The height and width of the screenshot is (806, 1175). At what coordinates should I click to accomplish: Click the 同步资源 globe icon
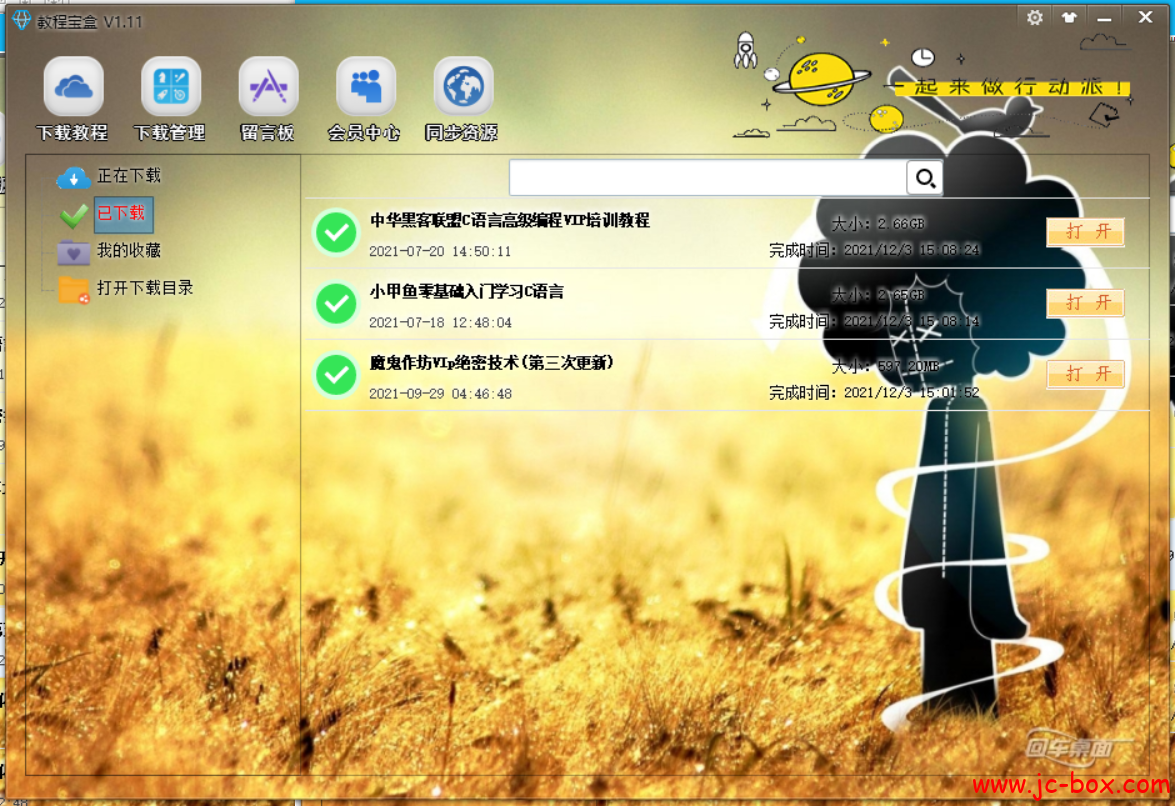[463, 87]
